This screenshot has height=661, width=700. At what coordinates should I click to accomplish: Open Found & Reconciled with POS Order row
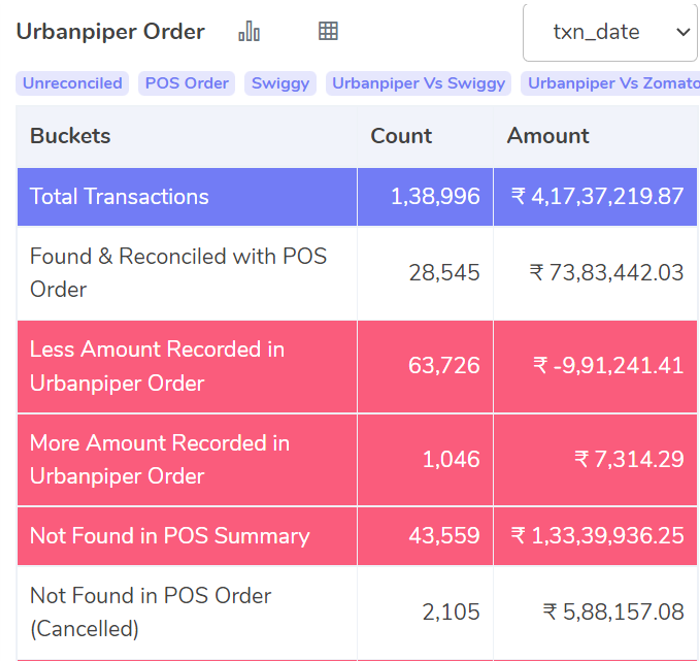click(357, 273)
